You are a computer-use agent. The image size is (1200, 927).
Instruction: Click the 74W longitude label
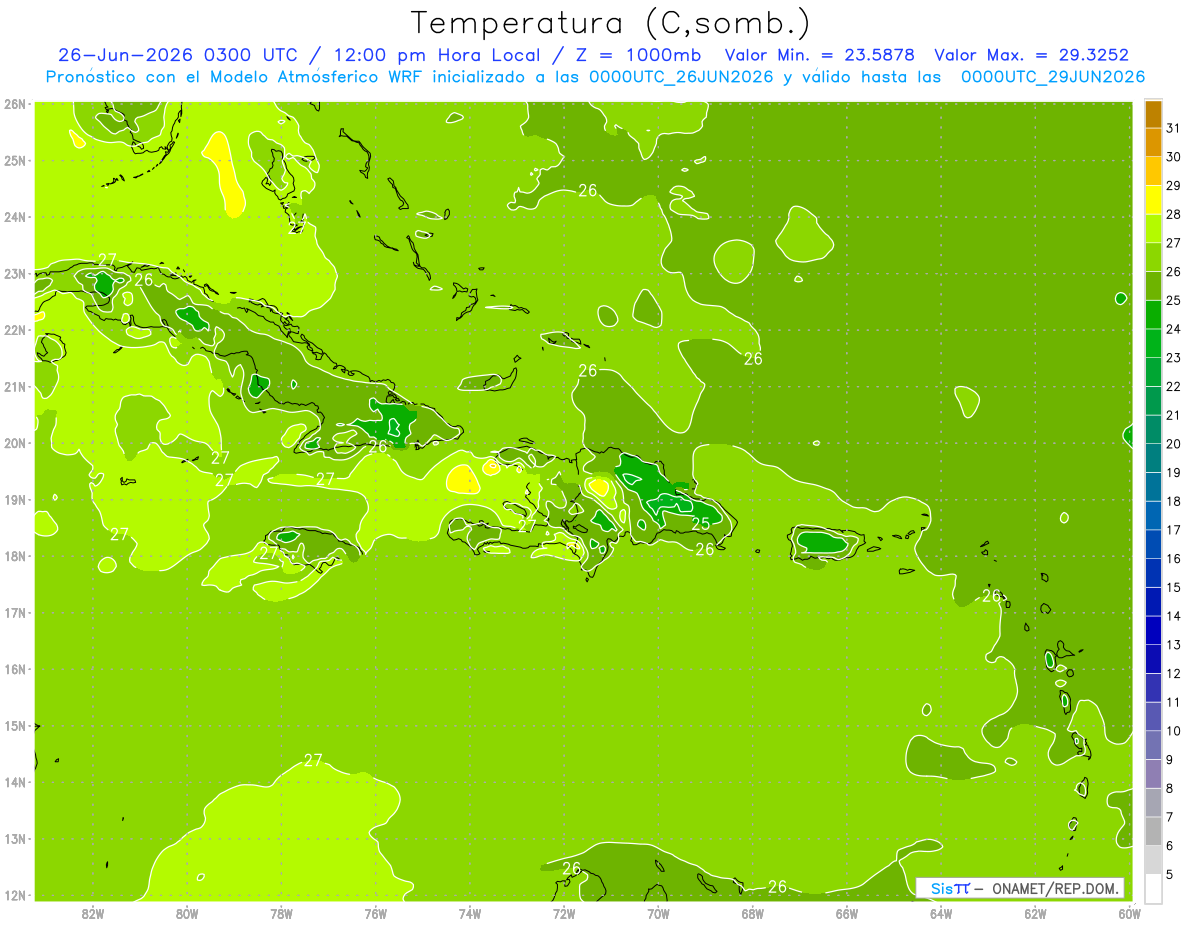(470, 913)
